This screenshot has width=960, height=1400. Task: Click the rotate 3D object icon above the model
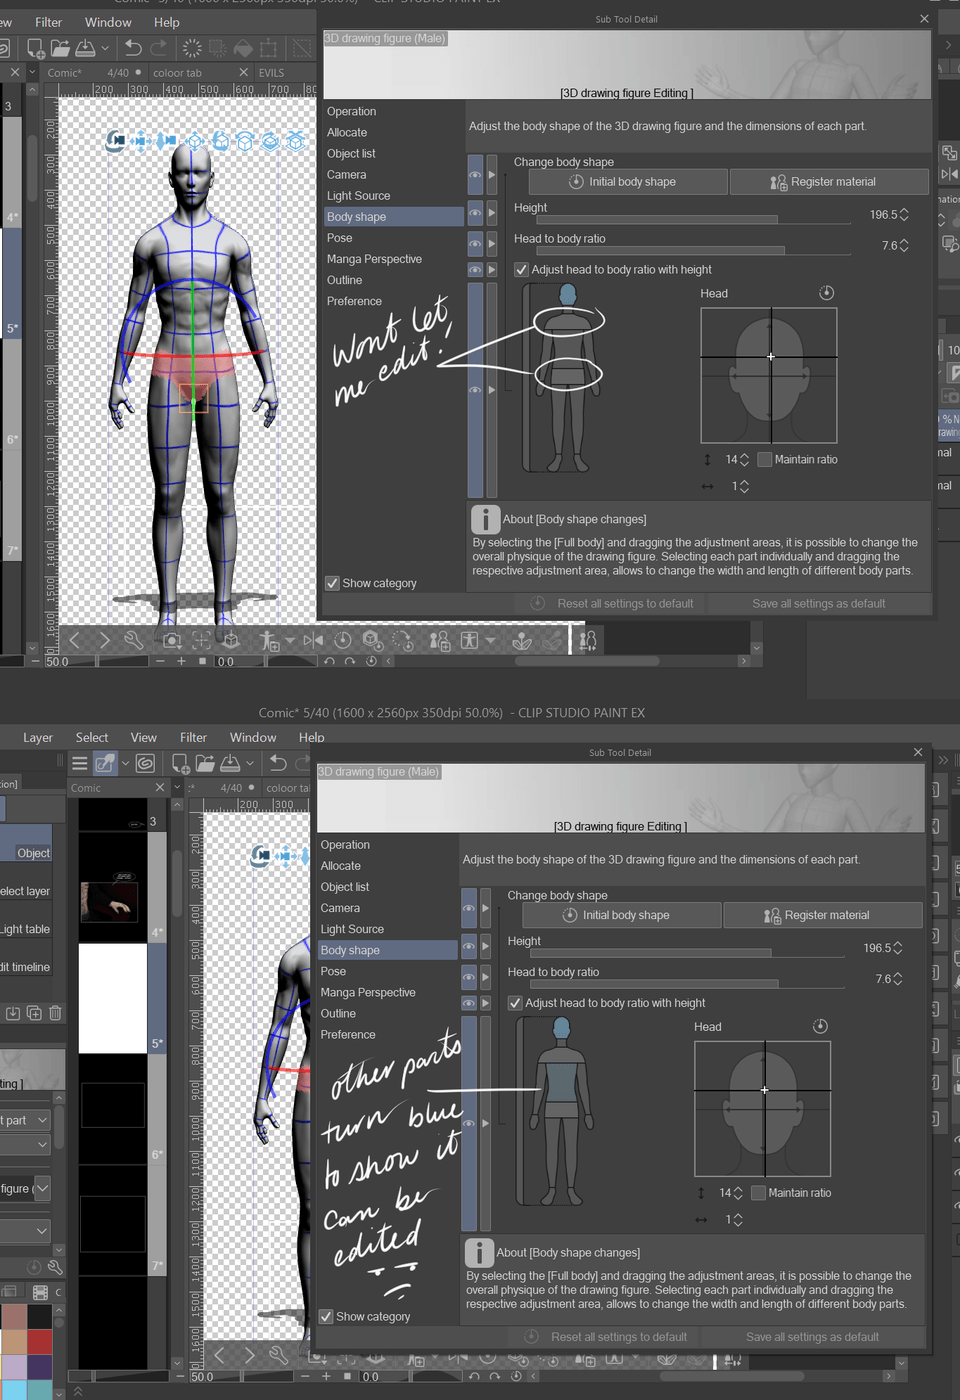coord(221,142)
